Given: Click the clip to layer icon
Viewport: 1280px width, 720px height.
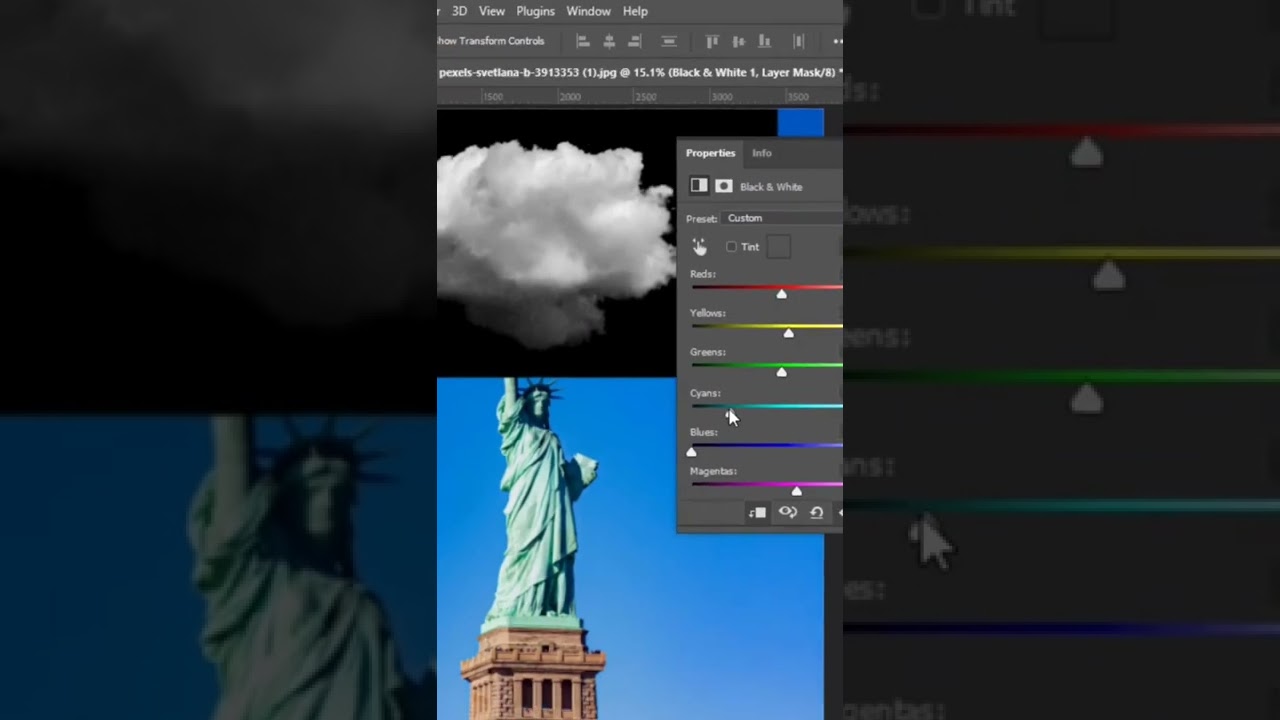Looking at the screenshot, I should point(758,513).
